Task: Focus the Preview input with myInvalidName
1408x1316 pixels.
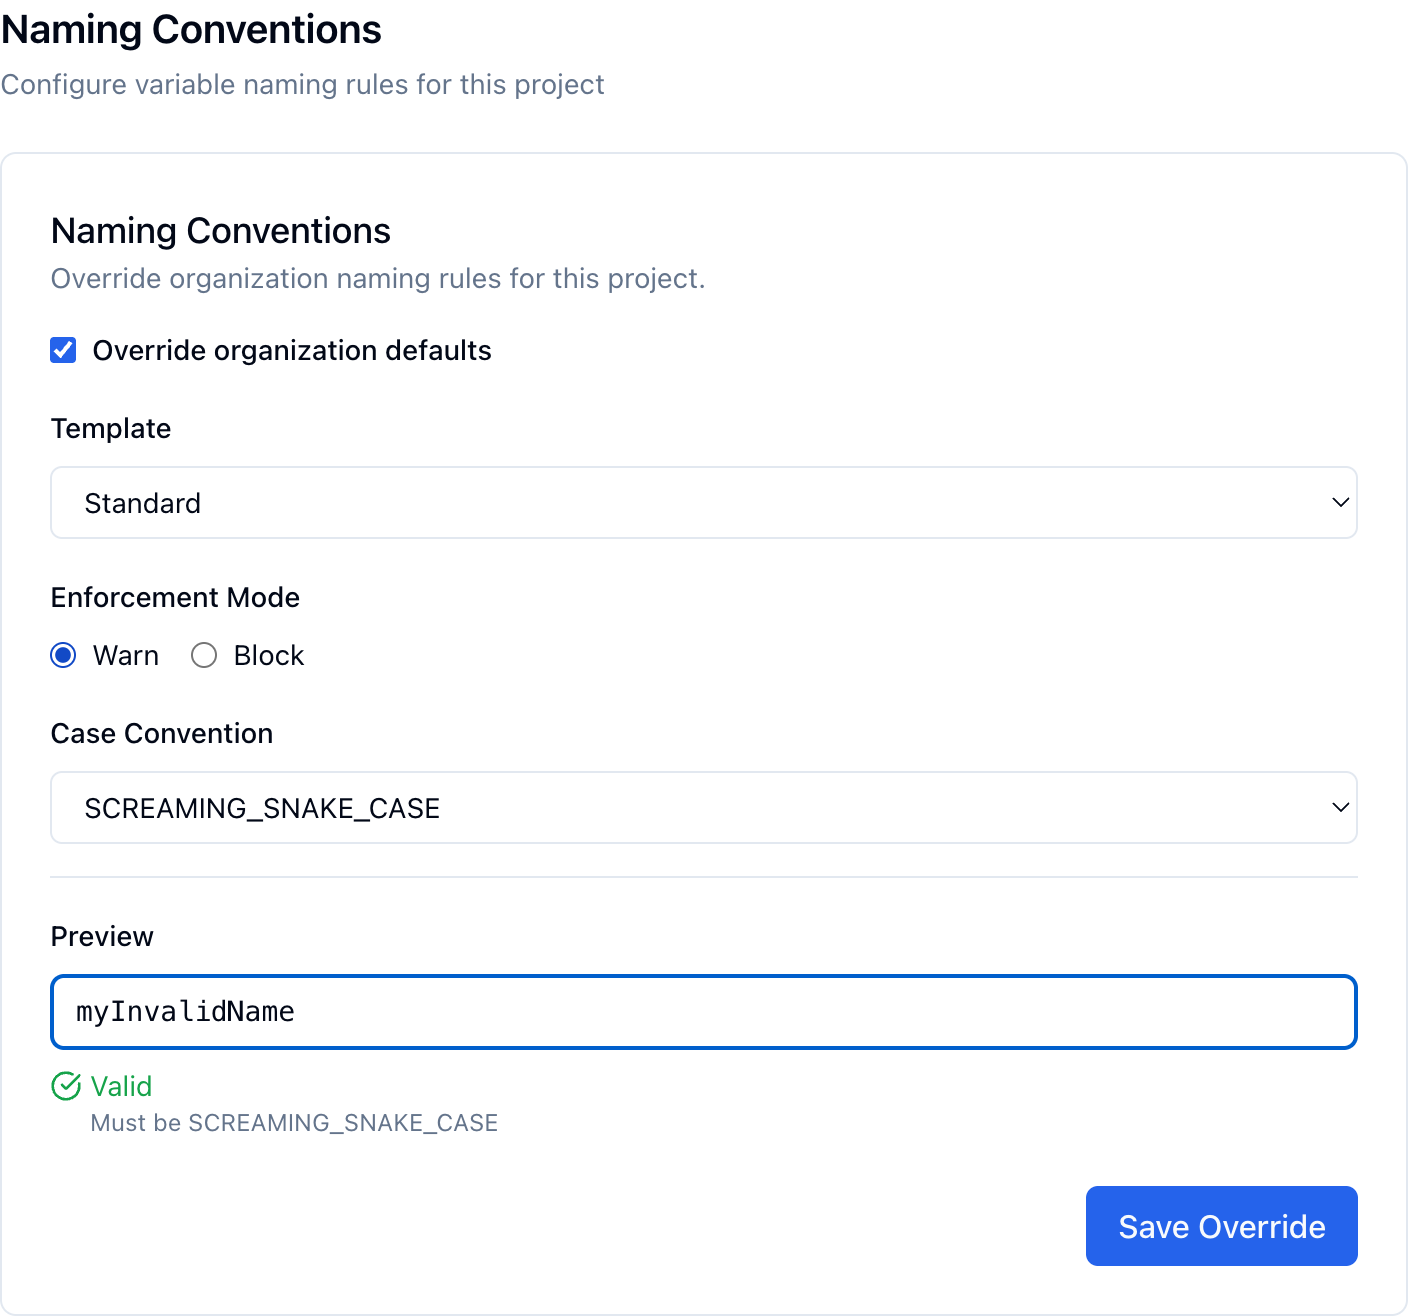Action: tap(703, 1012)
